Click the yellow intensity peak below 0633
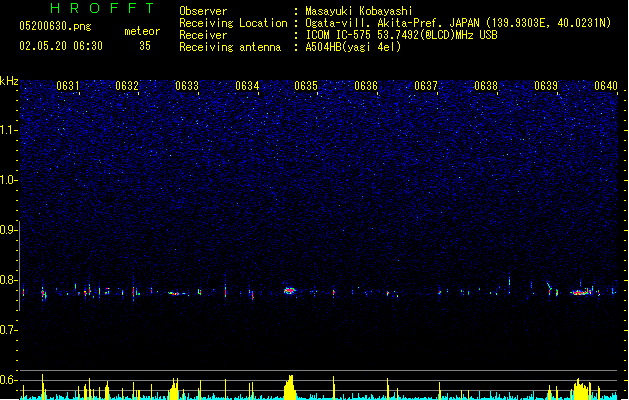The height and width of the screenshot is (400, 629). (174, 388)
